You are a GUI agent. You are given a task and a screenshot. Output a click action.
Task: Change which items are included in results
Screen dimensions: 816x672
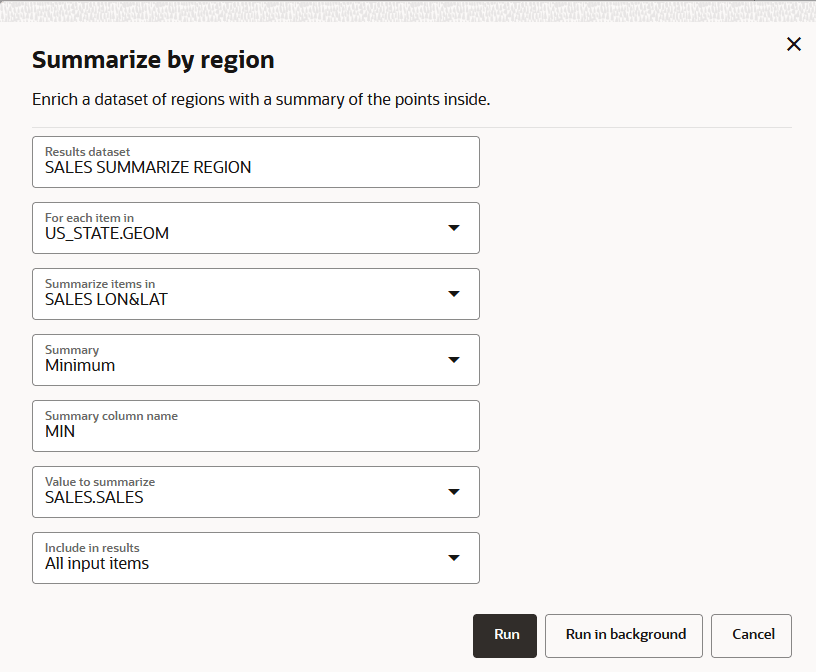pos(454,558)
